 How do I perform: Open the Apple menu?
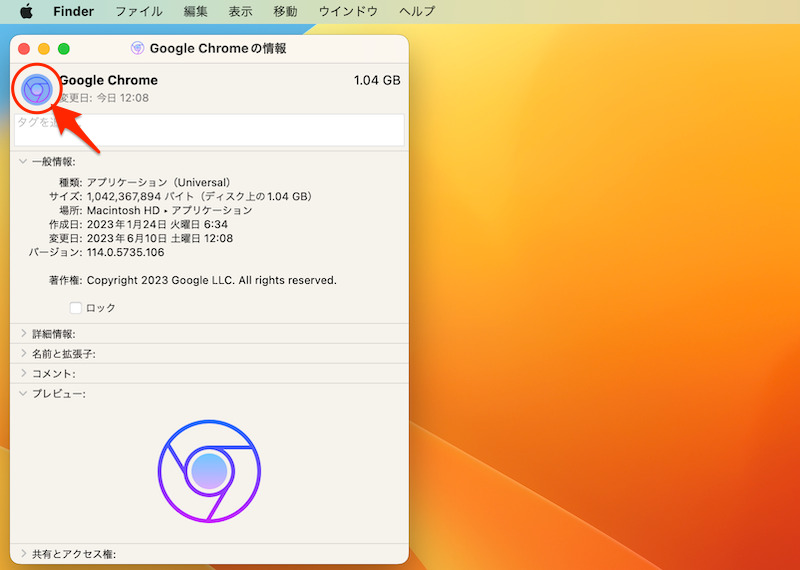(26, 12)
